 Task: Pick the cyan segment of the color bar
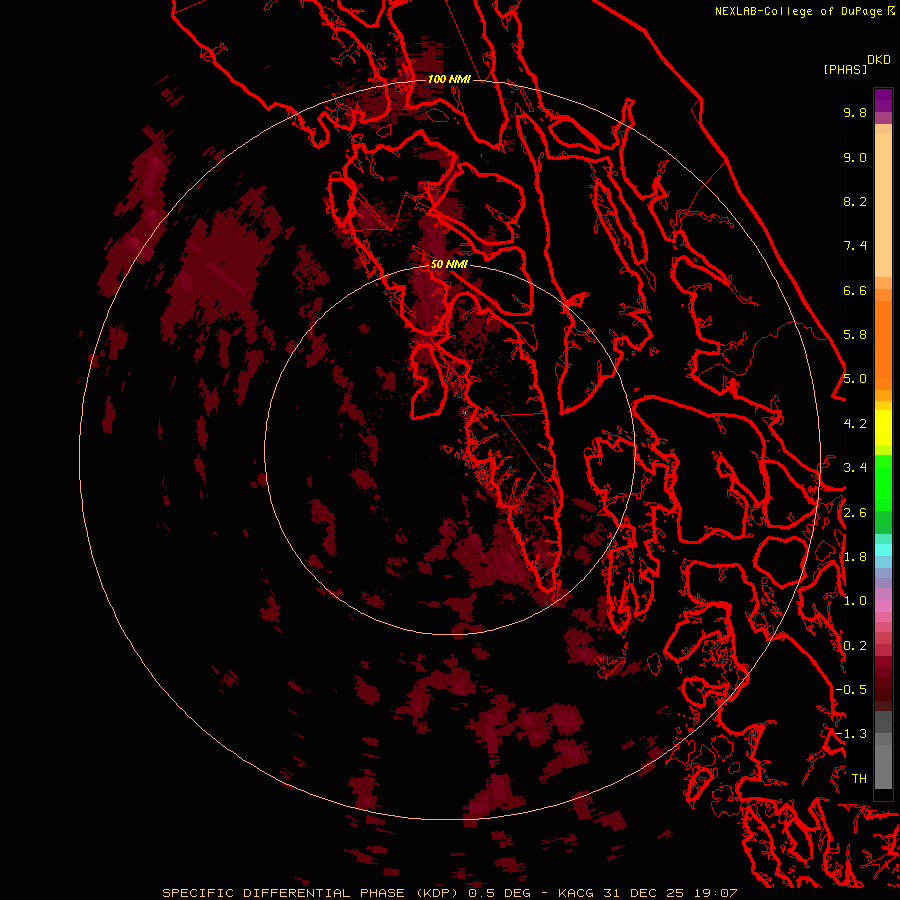[883, 549]
